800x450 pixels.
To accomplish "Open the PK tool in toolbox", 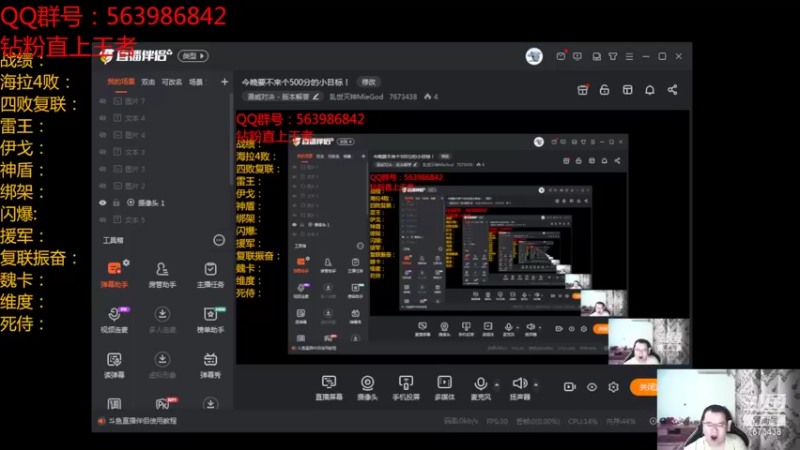I will click(163, 404).
